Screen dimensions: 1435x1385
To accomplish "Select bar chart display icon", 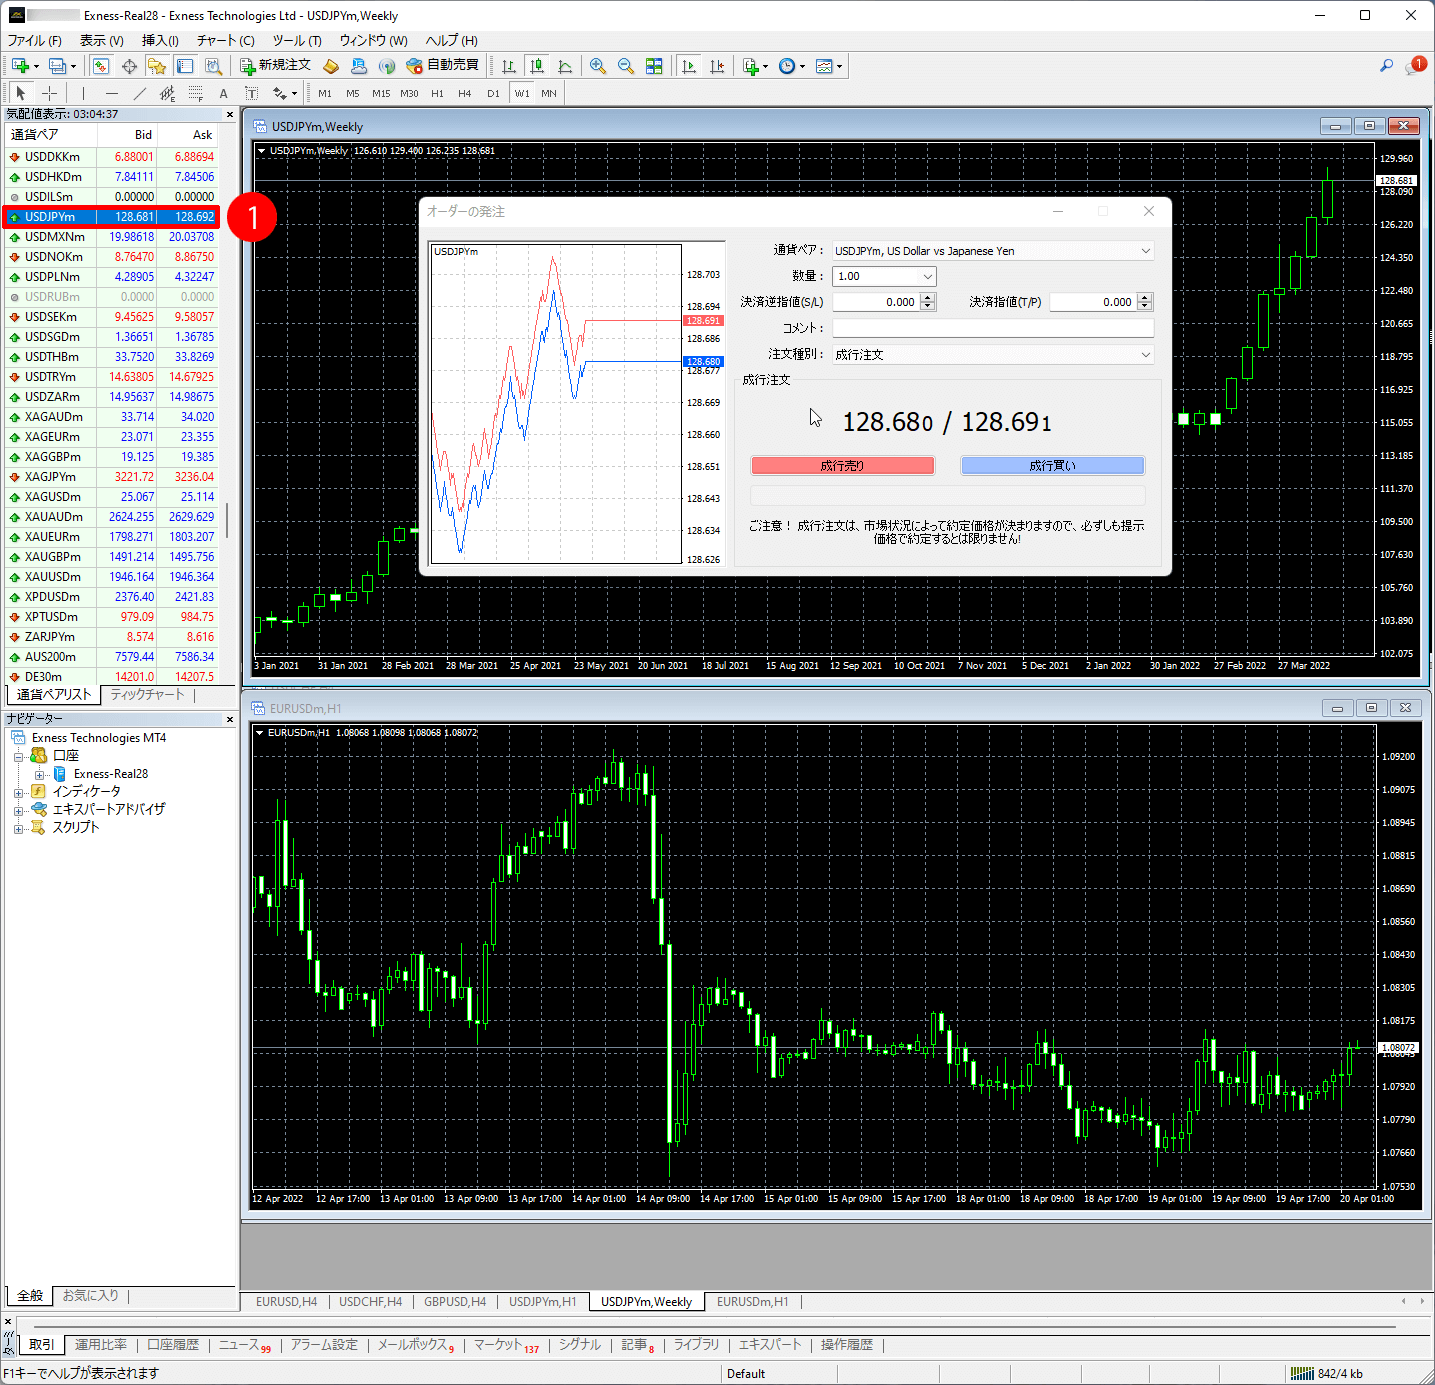I will [509, 66].
